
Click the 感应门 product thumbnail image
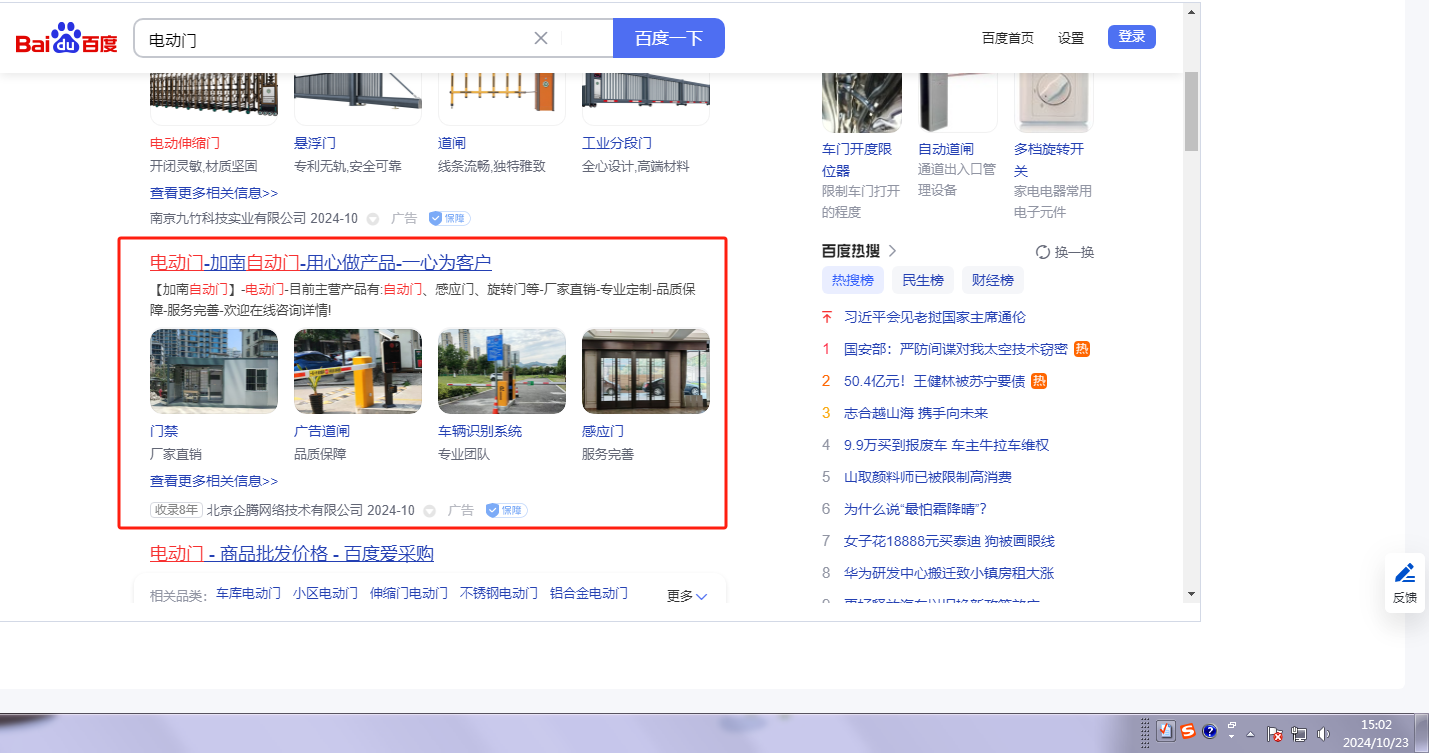coord(645,371)
